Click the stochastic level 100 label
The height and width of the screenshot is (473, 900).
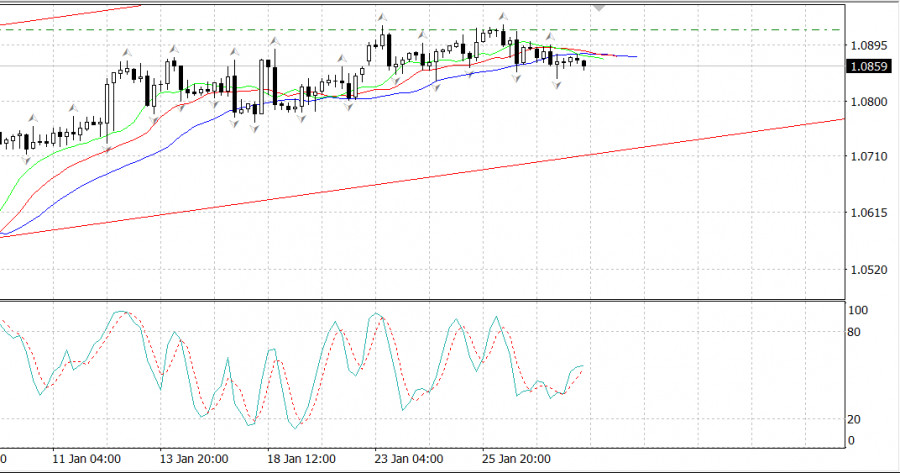tap(858, 311)
